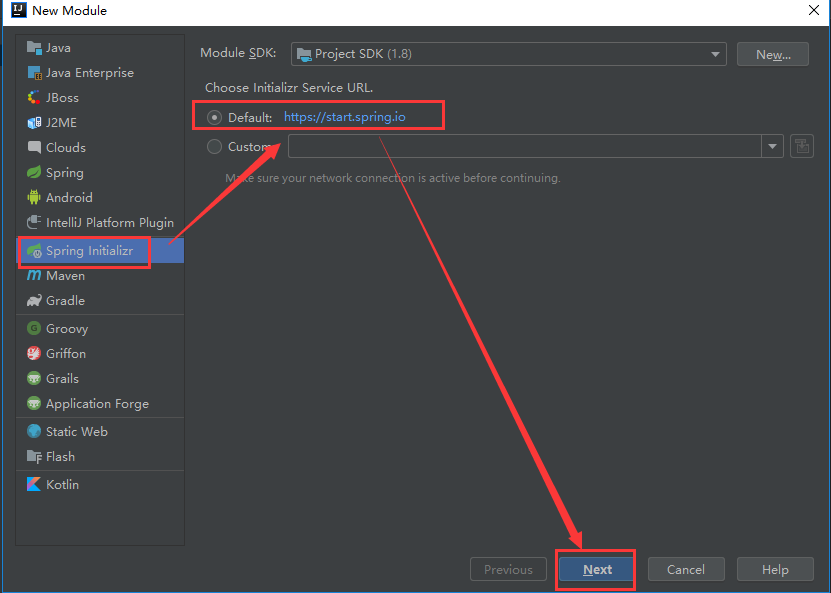Click the Groovy icon
Viewport: 831px width, 593px height.
tap(34, 329)
